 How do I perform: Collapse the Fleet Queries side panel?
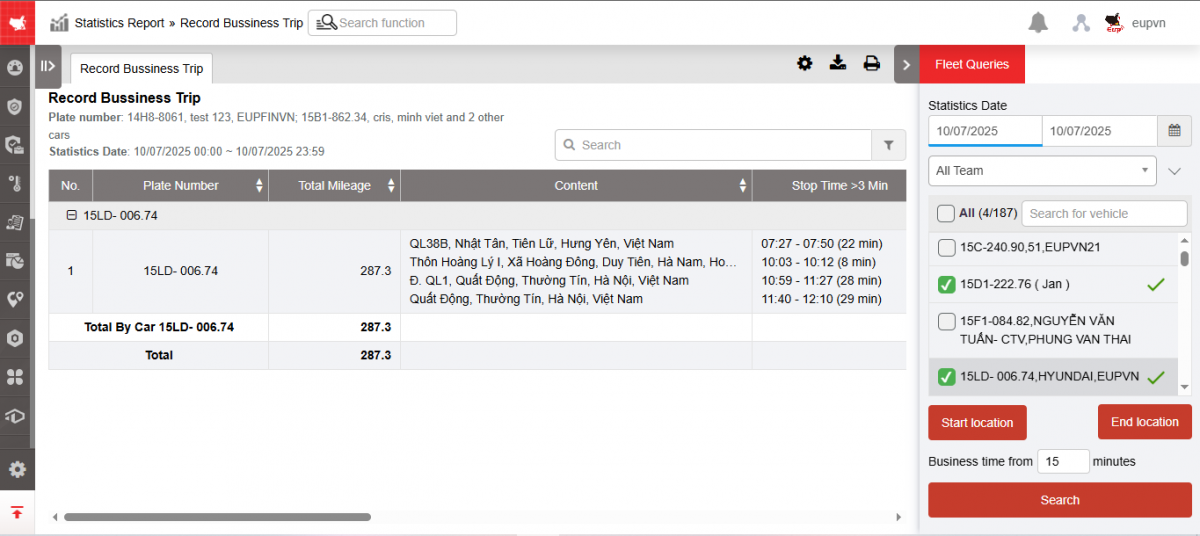pos(906,65)
